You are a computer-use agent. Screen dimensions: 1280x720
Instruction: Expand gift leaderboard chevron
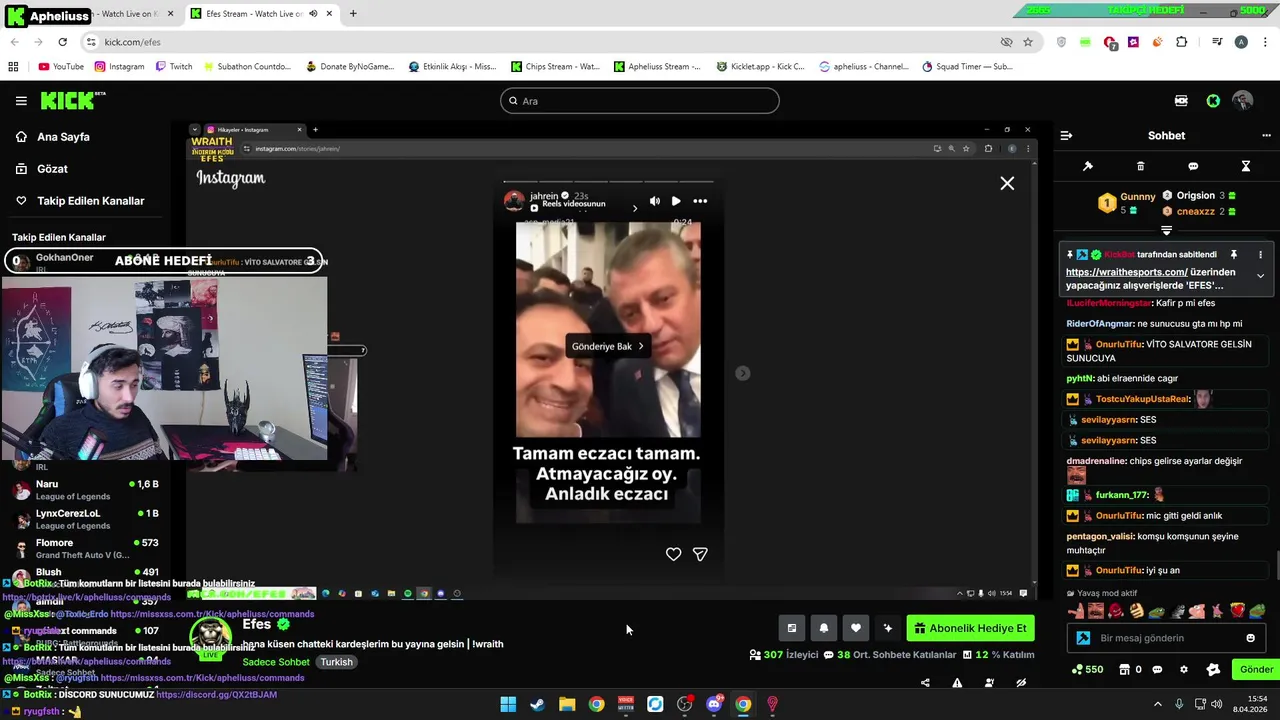(x=1166, y=230)
